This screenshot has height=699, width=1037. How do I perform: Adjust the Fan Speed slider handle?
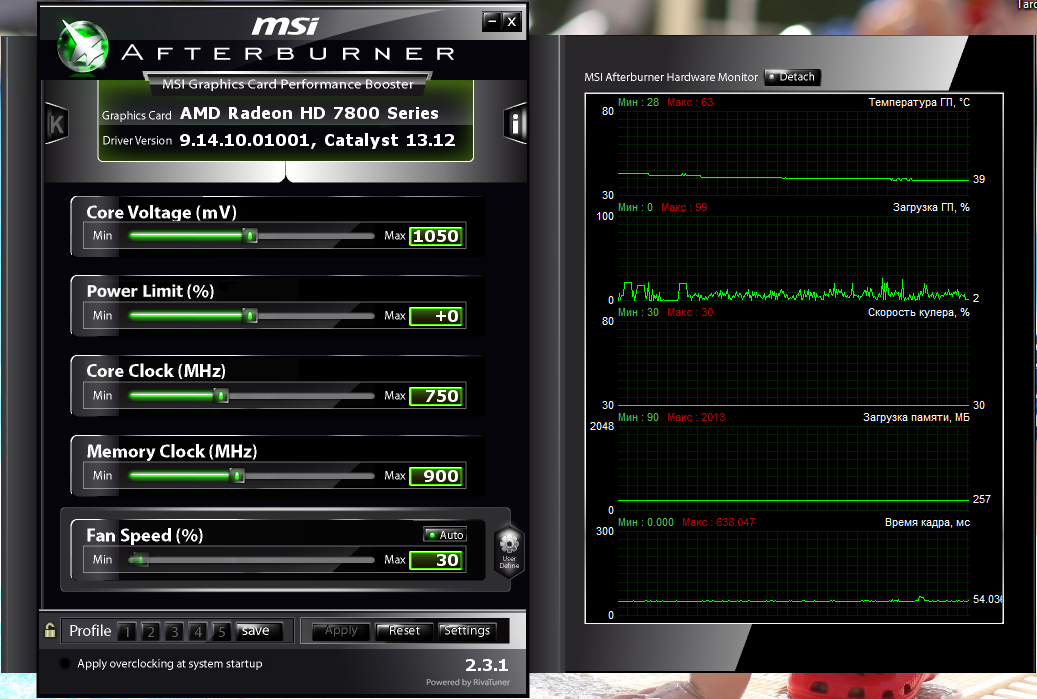(139, 559)
